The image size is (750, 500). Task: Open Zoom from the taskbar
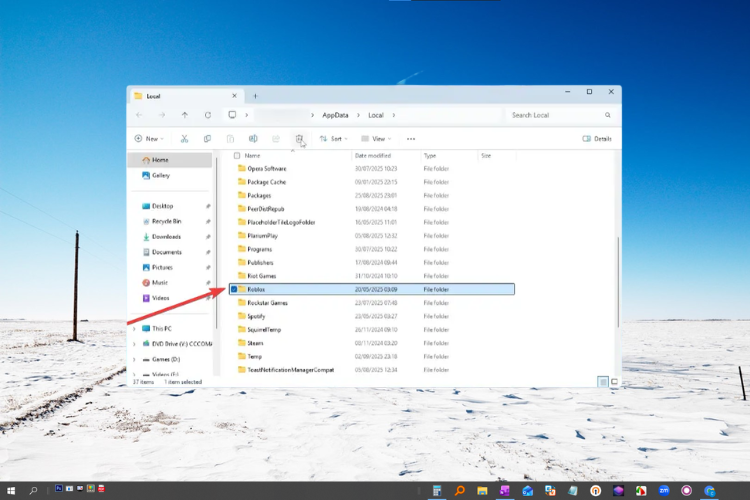[664, 490]
